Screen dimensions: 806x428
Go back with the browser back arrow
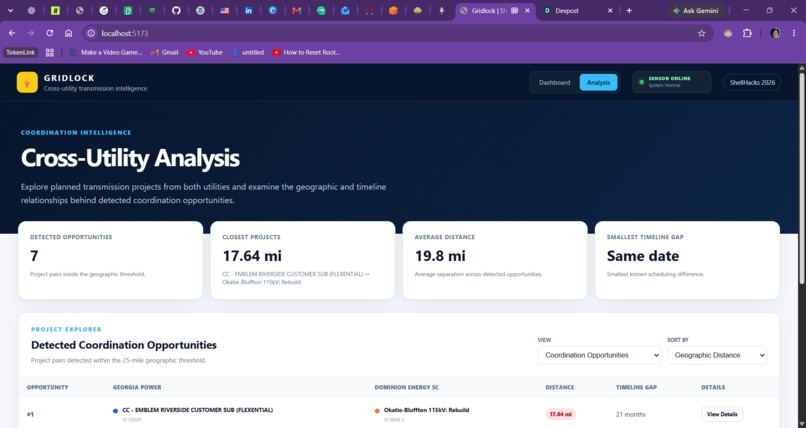click(x=12, y=33)
